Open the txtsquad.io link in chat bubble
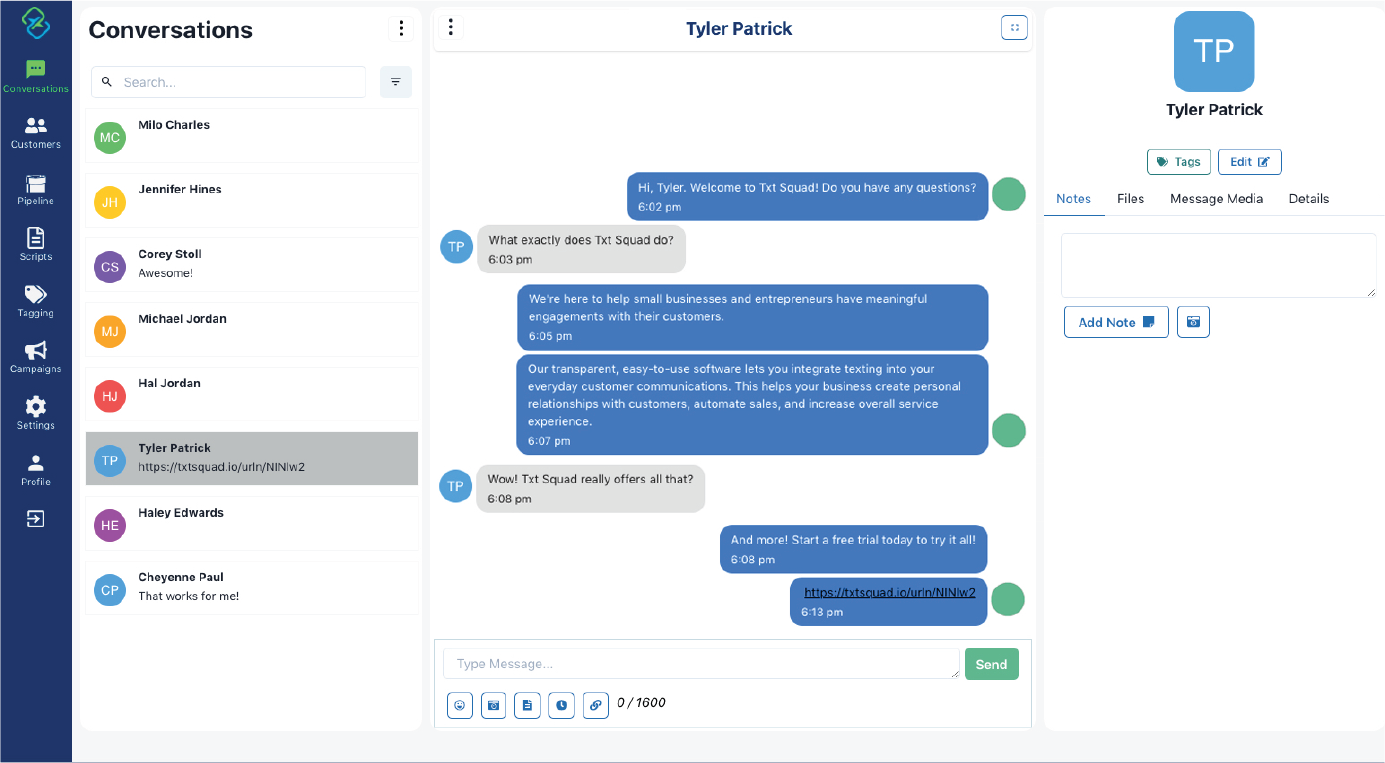Viewport: 1385px width, 763px height. point(889,592)
